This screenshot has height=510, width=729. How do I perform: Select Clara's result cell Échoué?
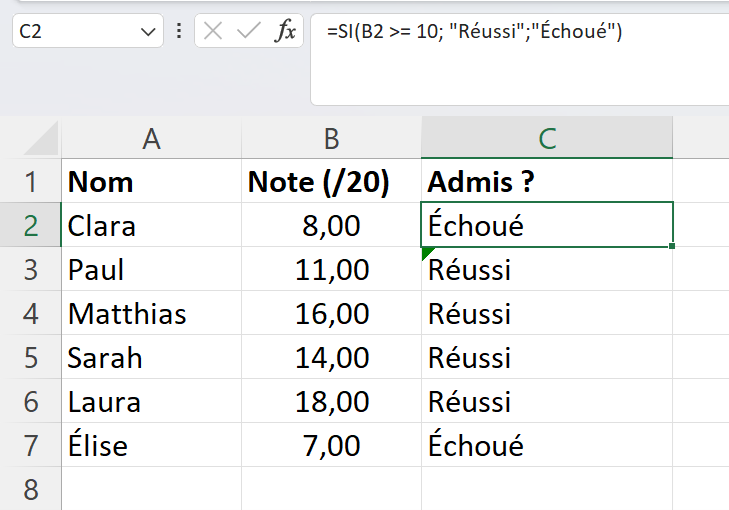coord(547,225)
